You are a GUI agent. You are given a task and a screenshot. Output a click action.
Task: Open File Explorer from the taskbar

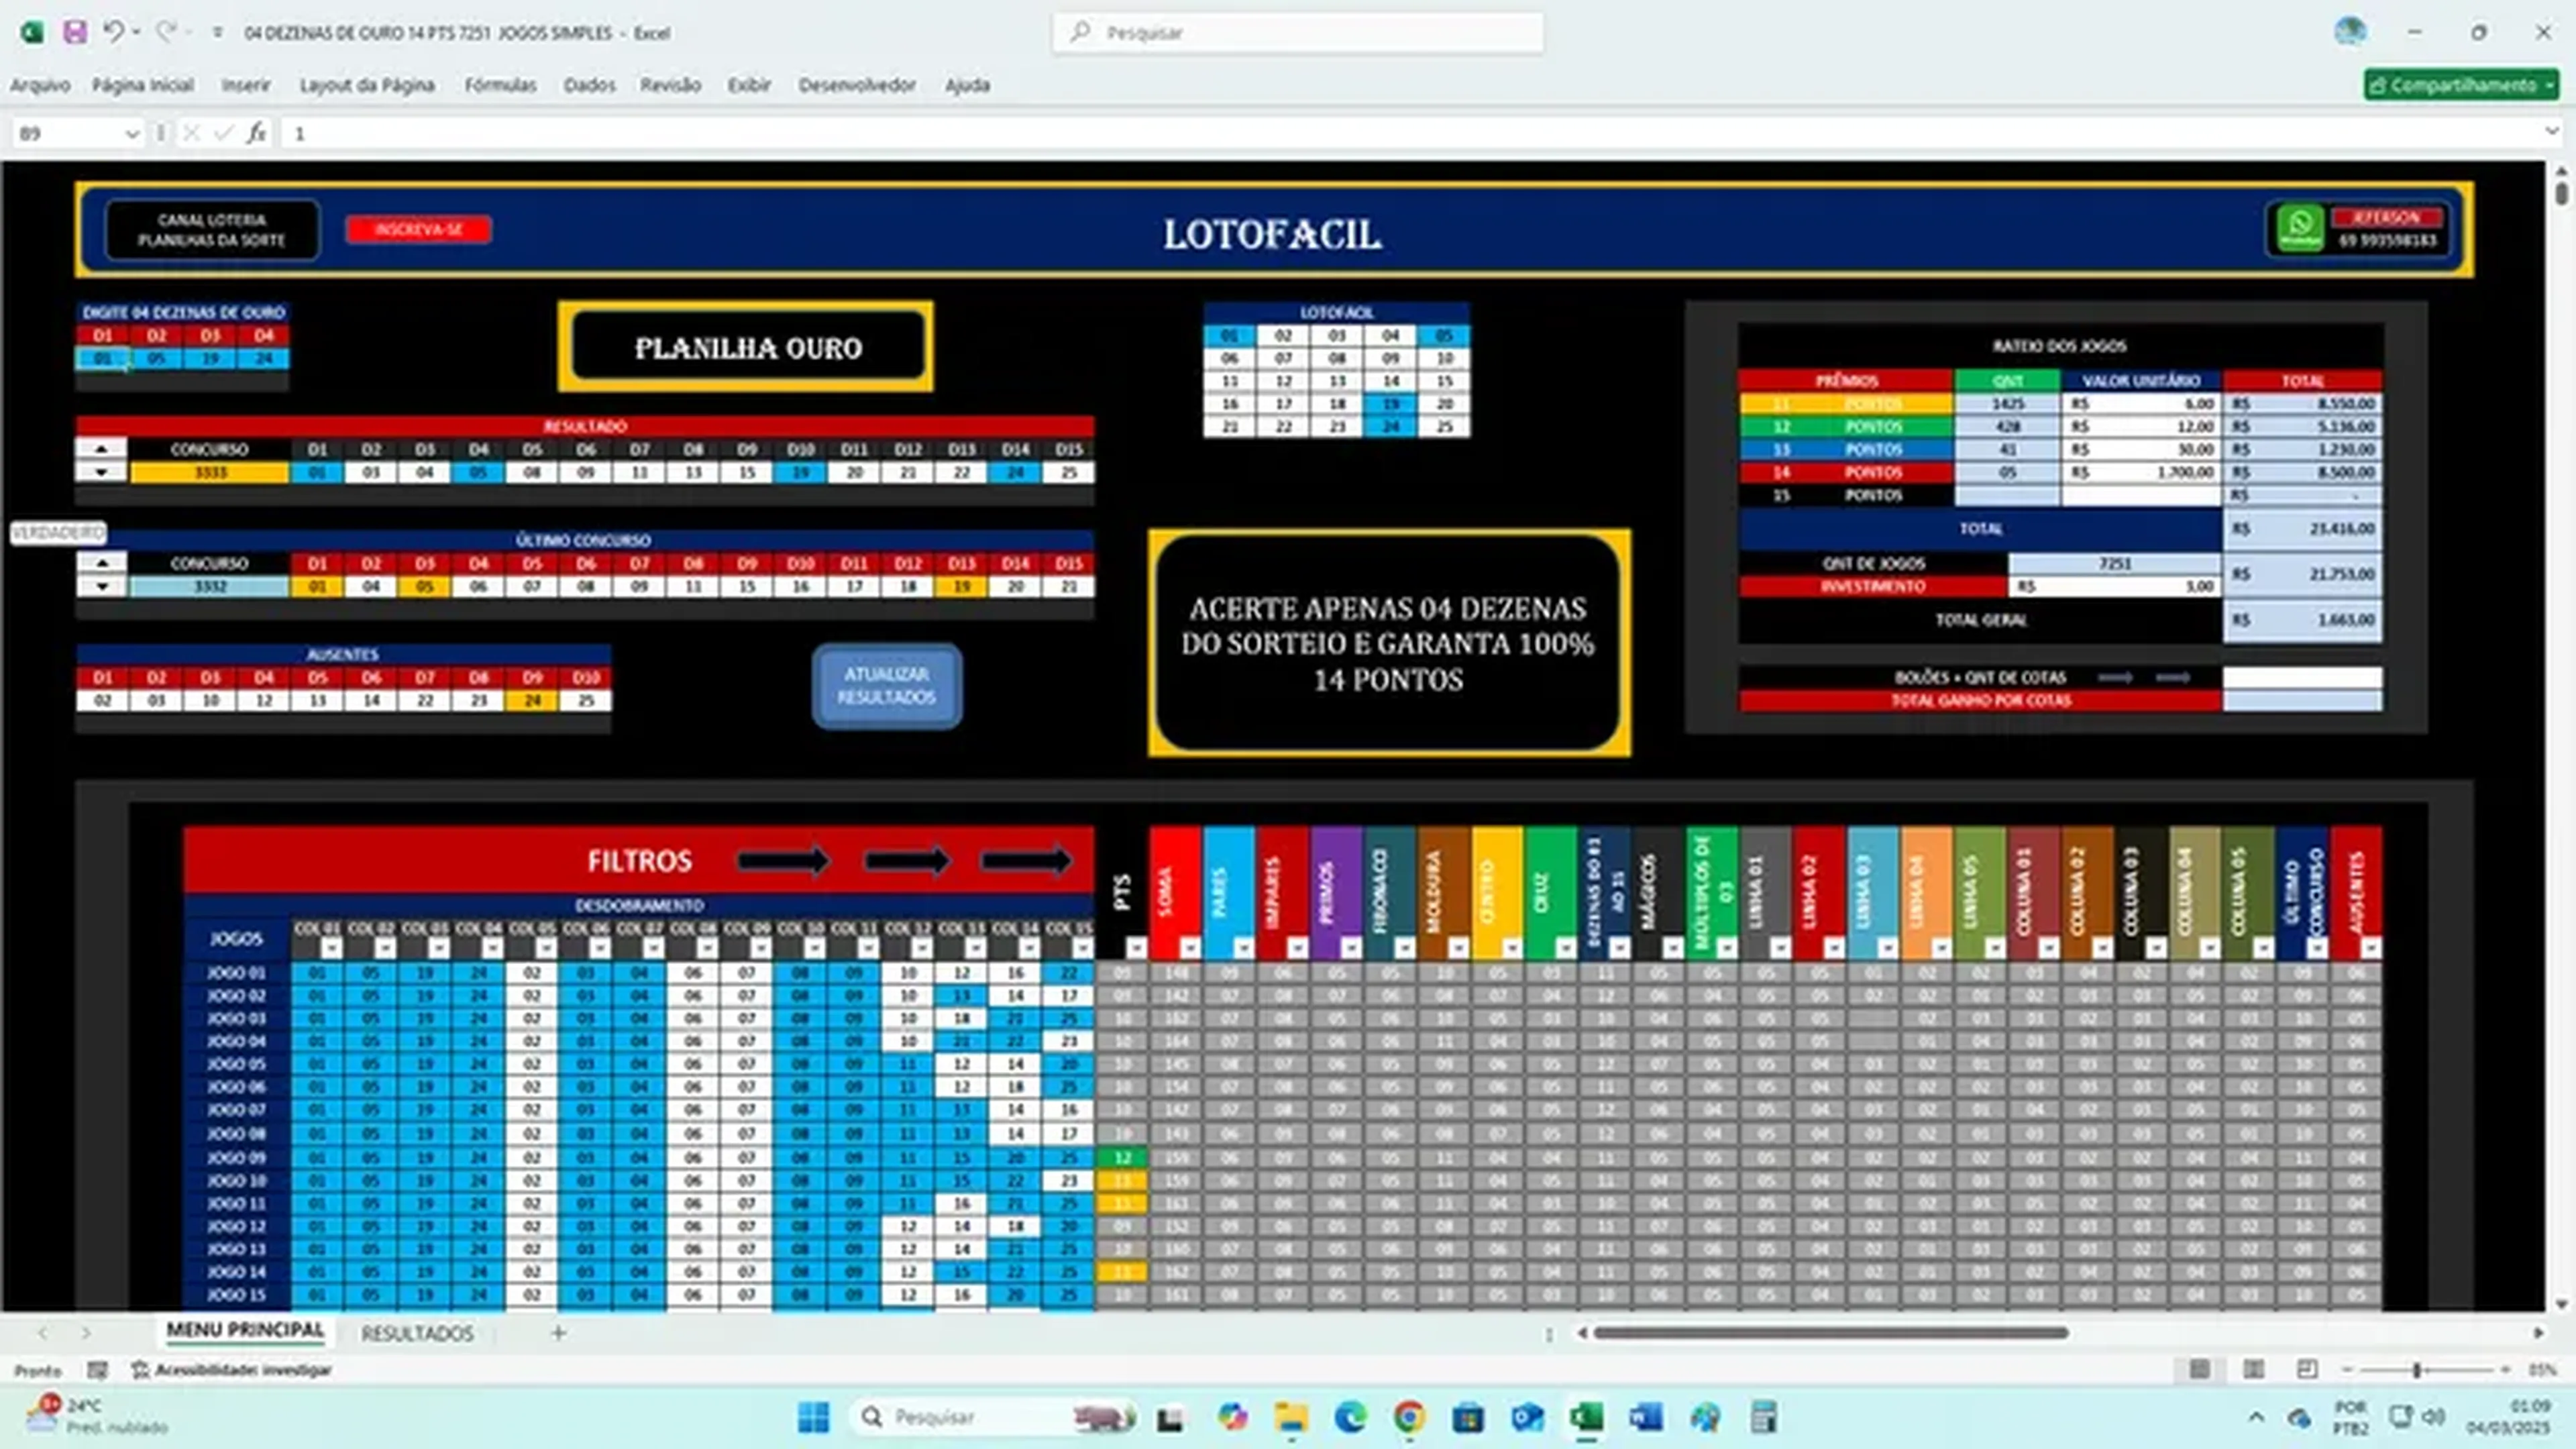1291,1417
